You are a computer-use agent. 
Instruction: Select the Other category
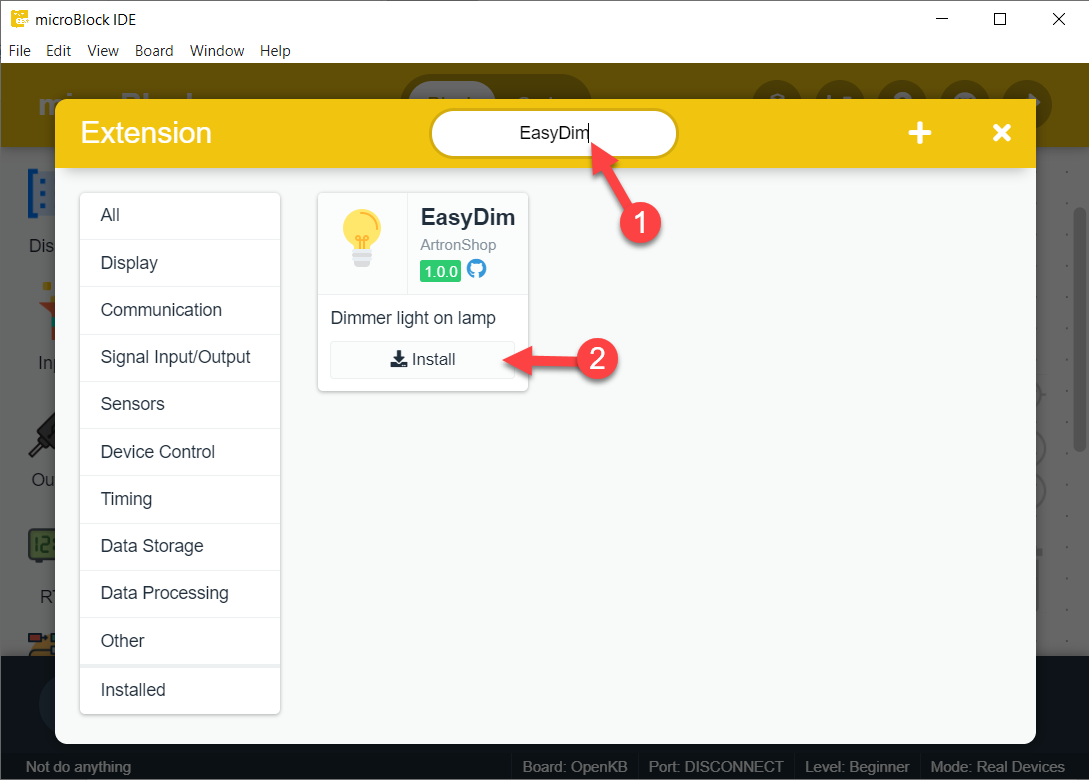[180, 641]
